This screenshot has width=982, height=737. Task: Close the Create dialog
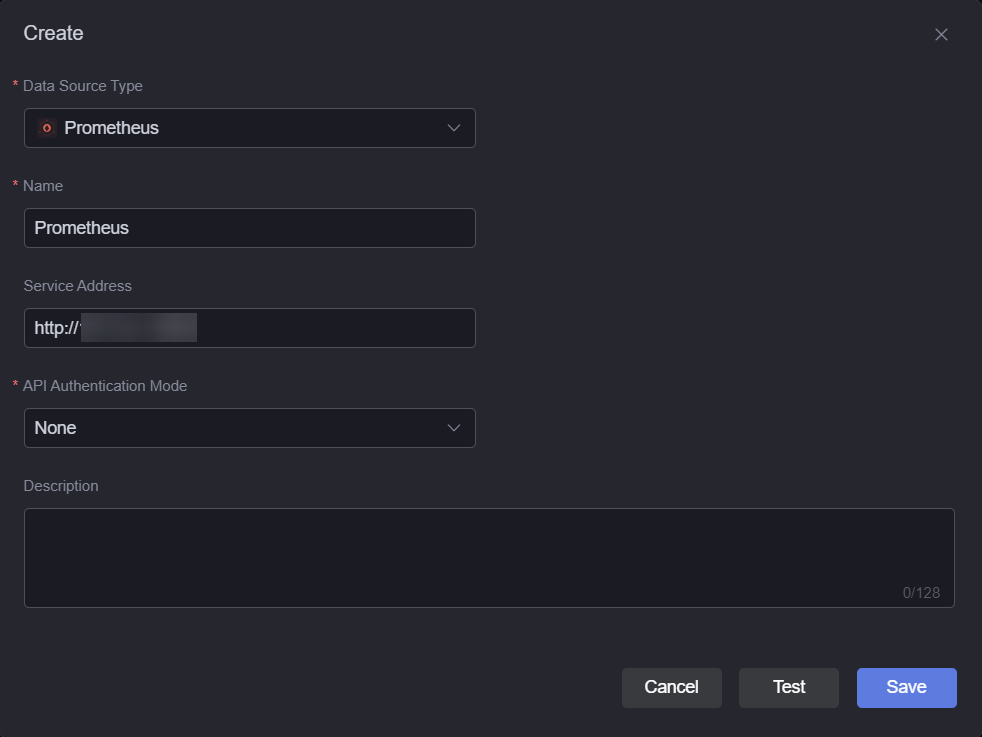[941, 34]
